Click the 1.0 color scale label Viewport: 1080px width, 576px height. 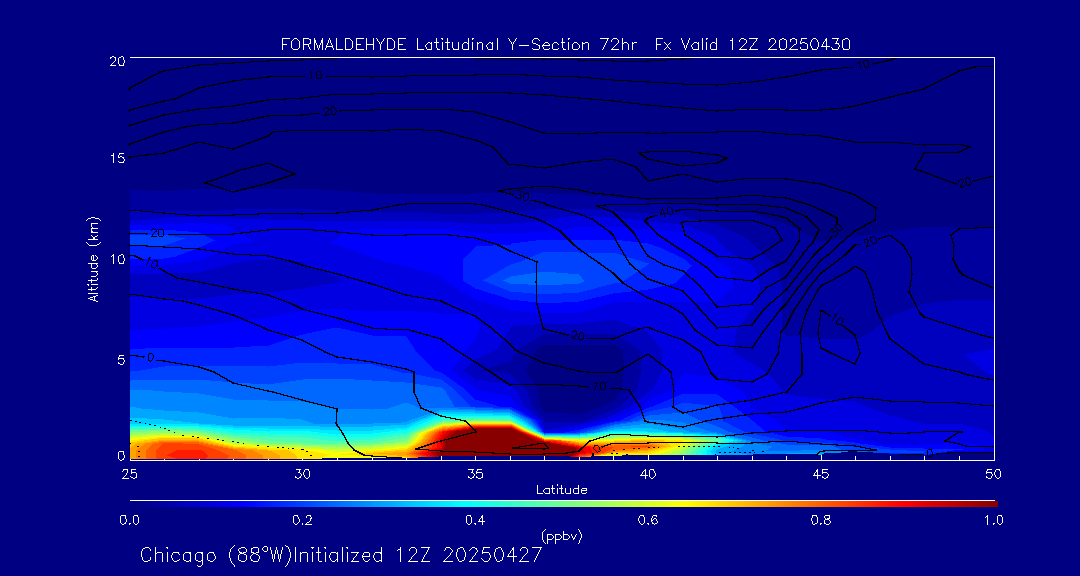(994, 520)
